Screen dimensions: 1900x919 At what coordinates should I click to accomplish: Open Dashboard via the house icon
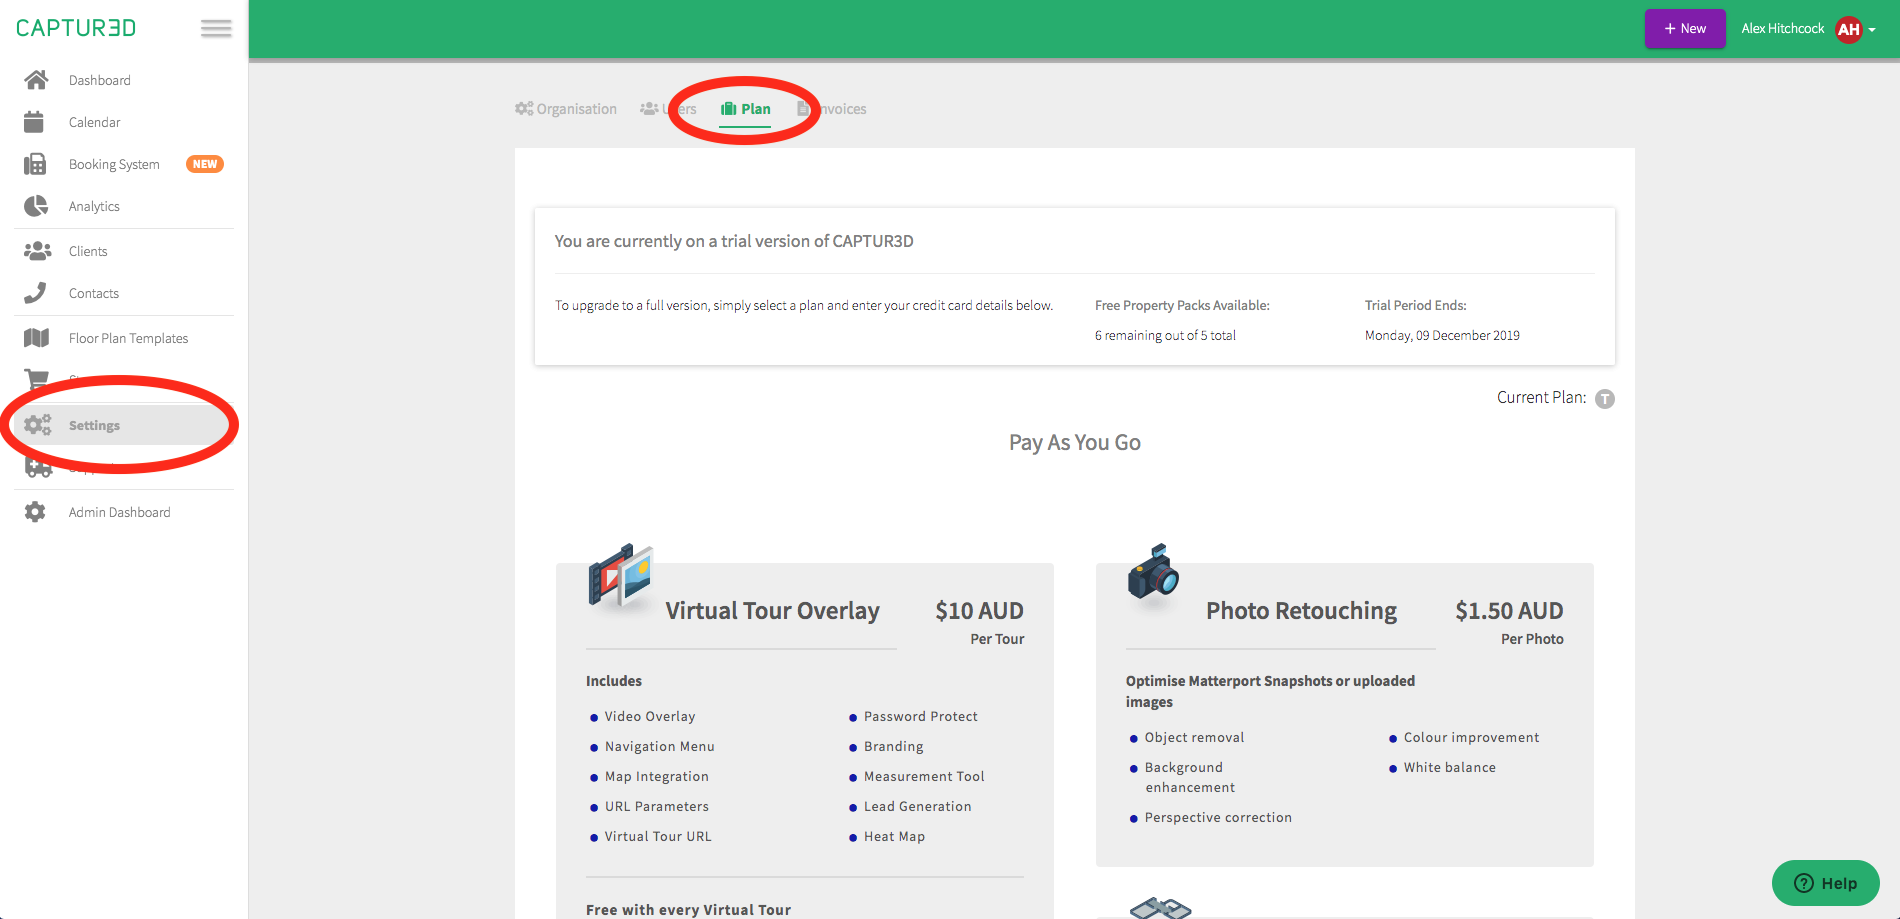click(x=36, y=80)
